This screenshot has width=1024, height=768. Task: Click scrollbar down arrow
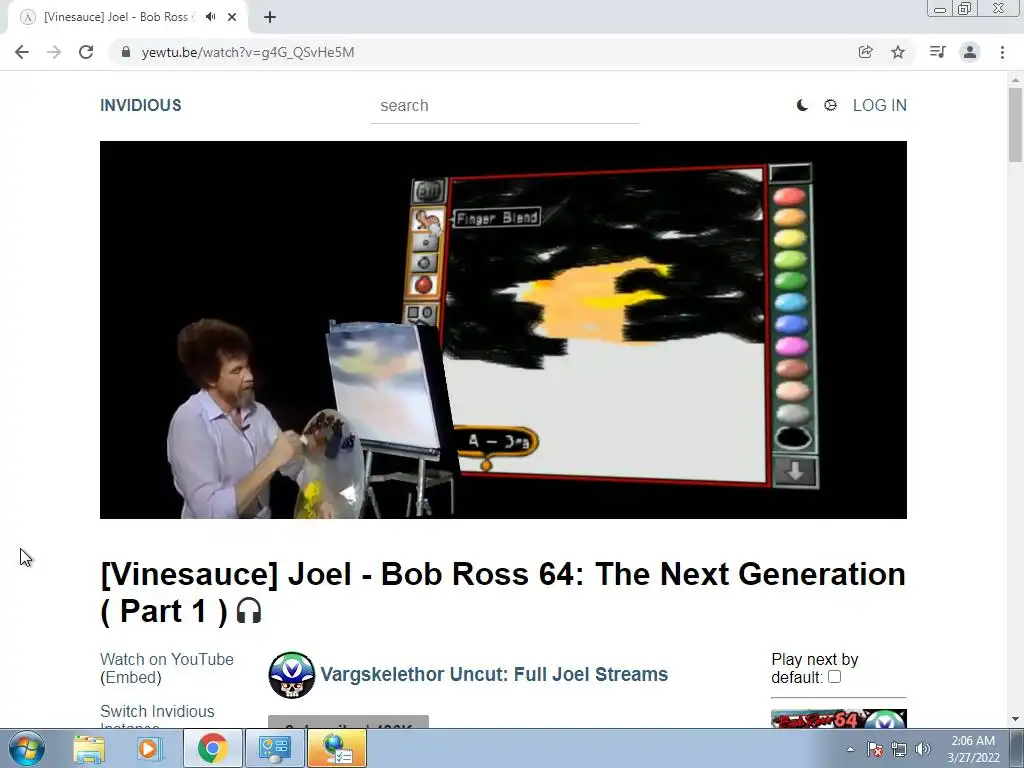(x=1015, y=720)
